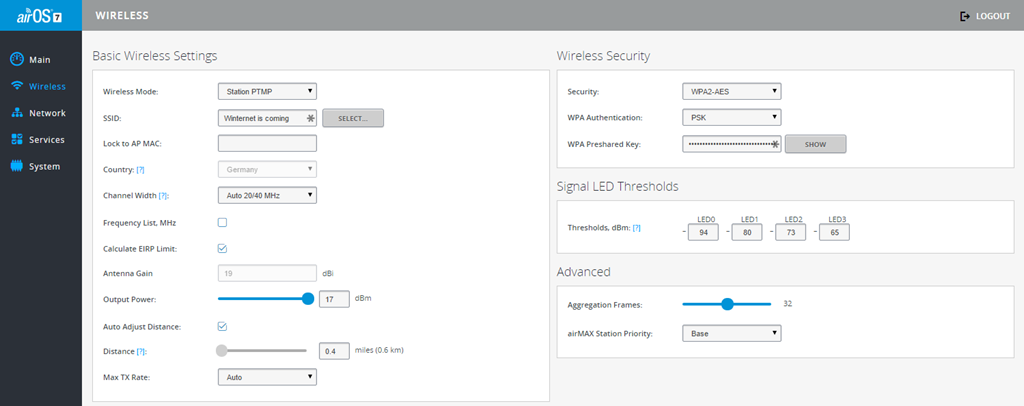Open the Channel Width help [?] link
Image resolution: width=1024 pixels, height=406 pixels.
click(x=163, y=196)
